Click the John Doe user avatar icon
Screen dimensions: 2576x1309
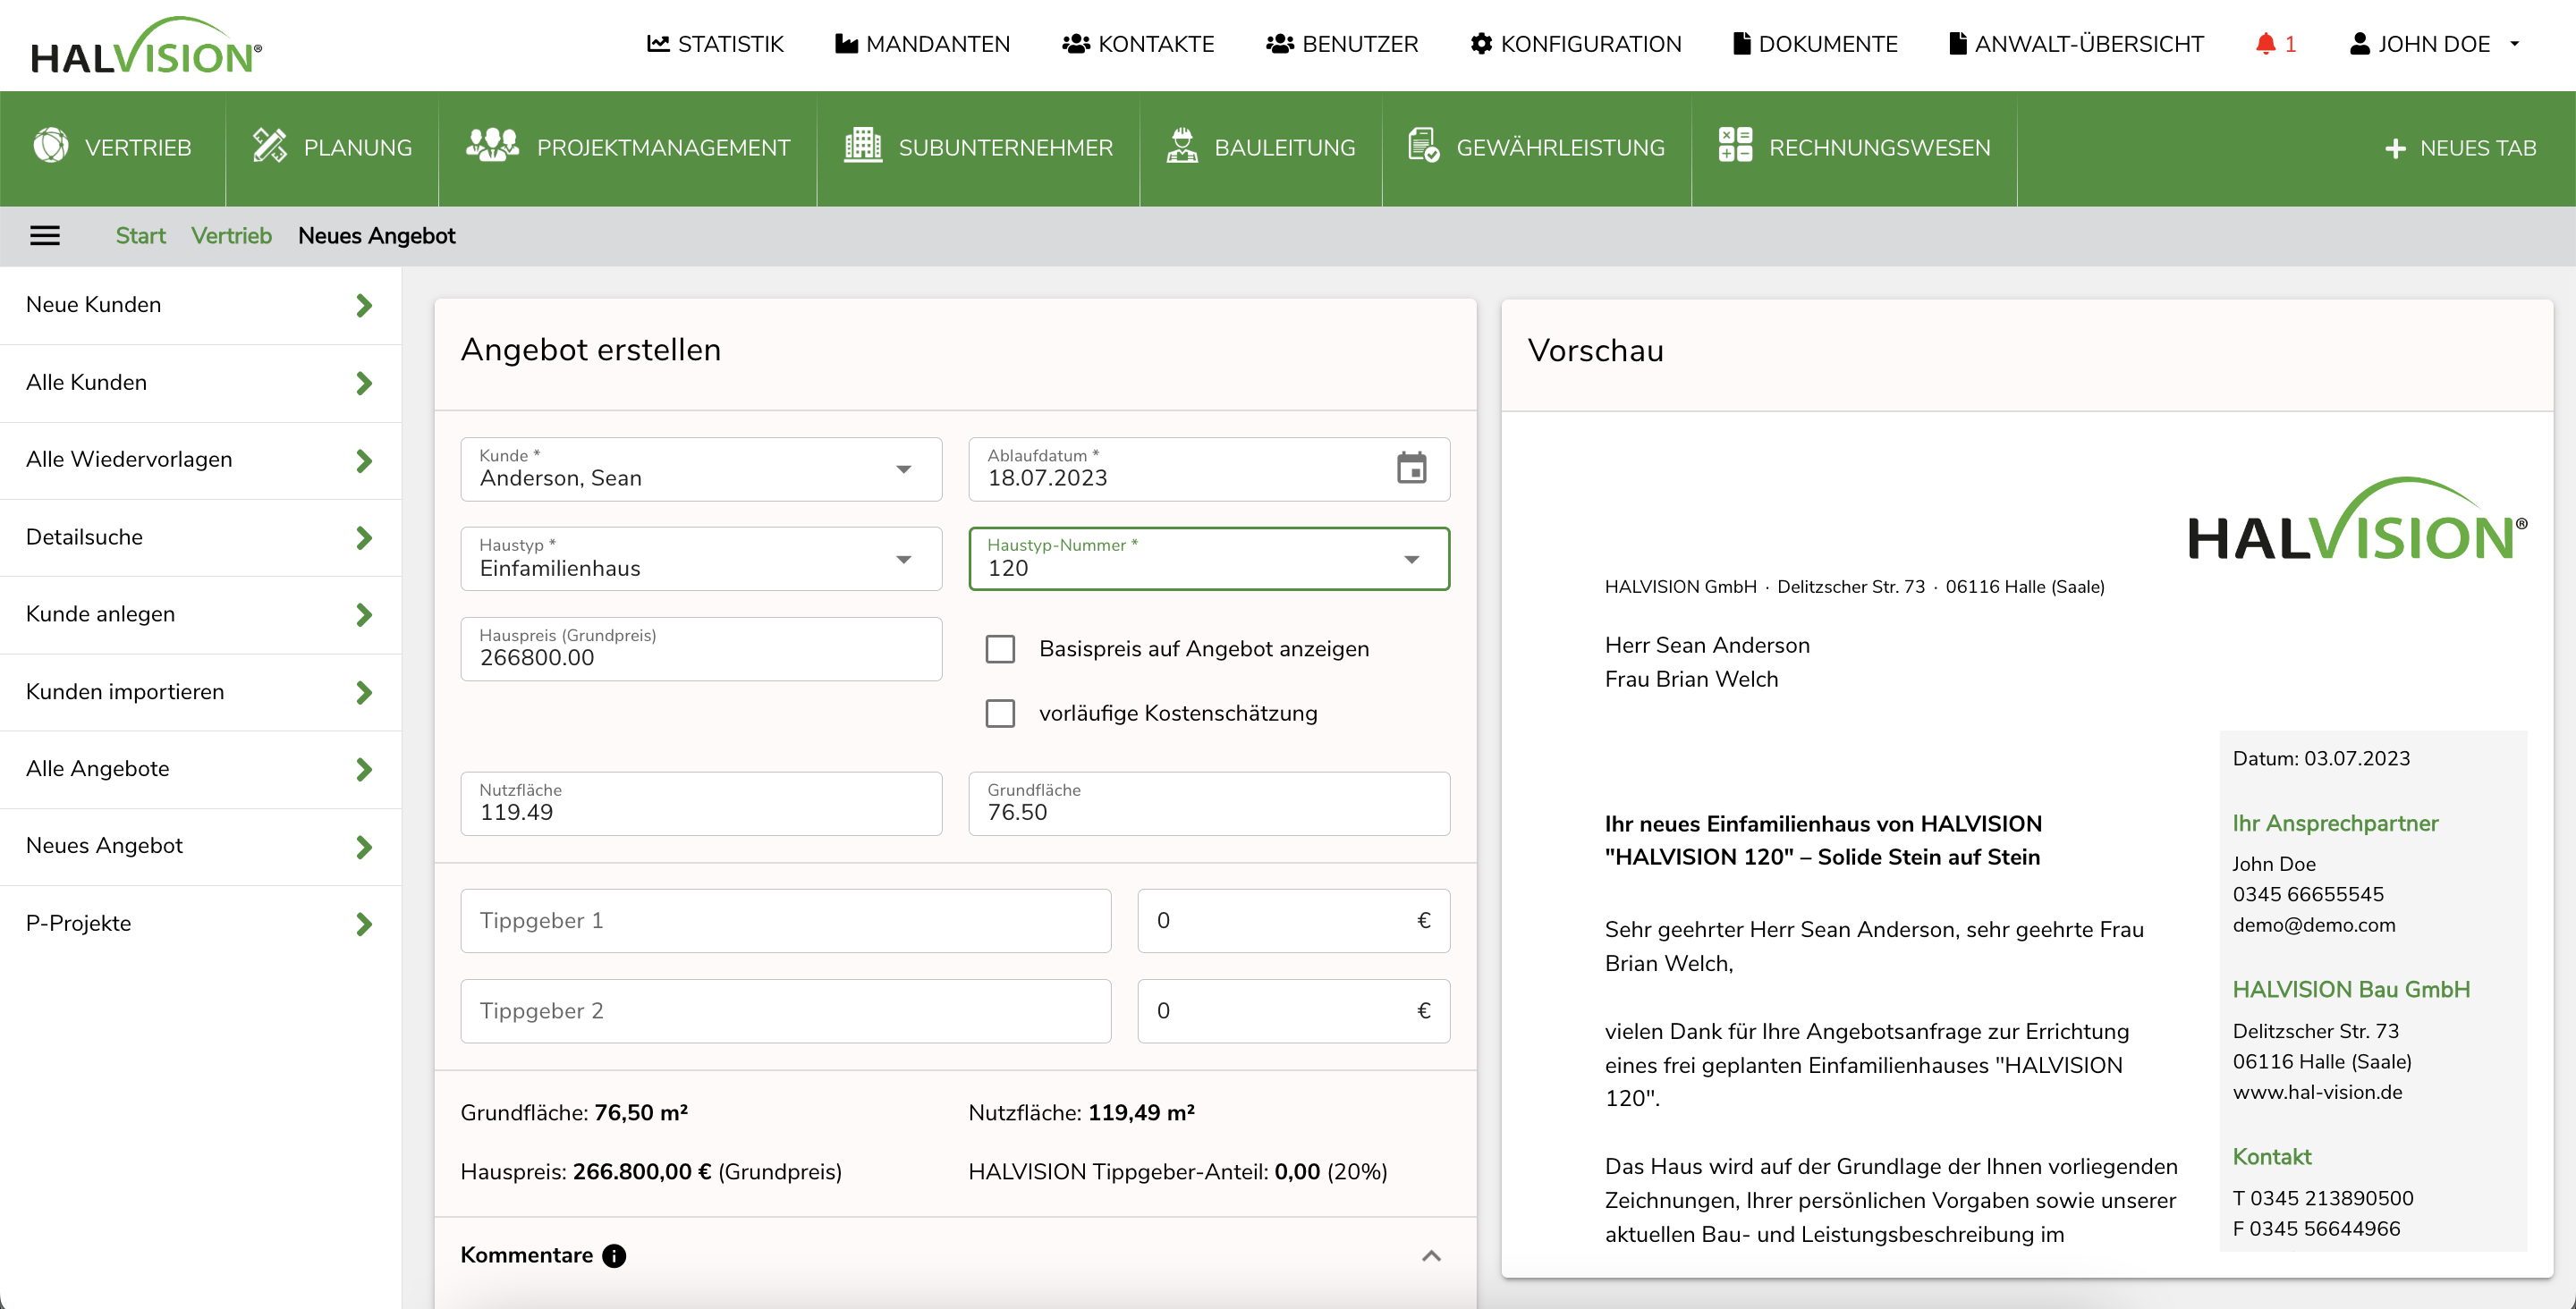pyautogui.click(x=2359, y=44)
